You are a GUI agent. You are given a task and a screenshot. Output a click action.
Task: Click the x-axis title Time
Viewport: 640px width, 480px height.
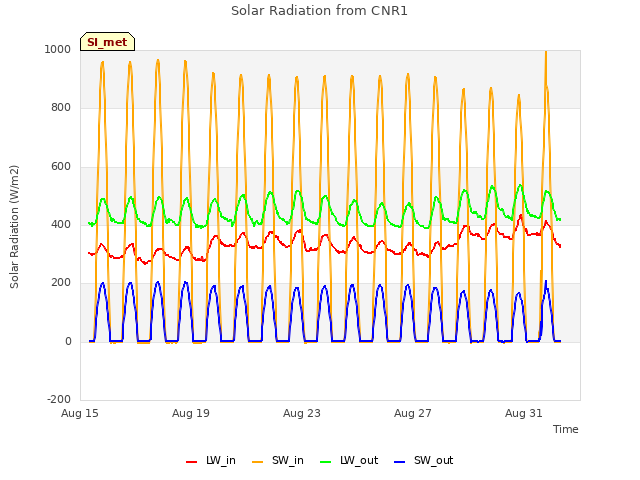point(565,429)
